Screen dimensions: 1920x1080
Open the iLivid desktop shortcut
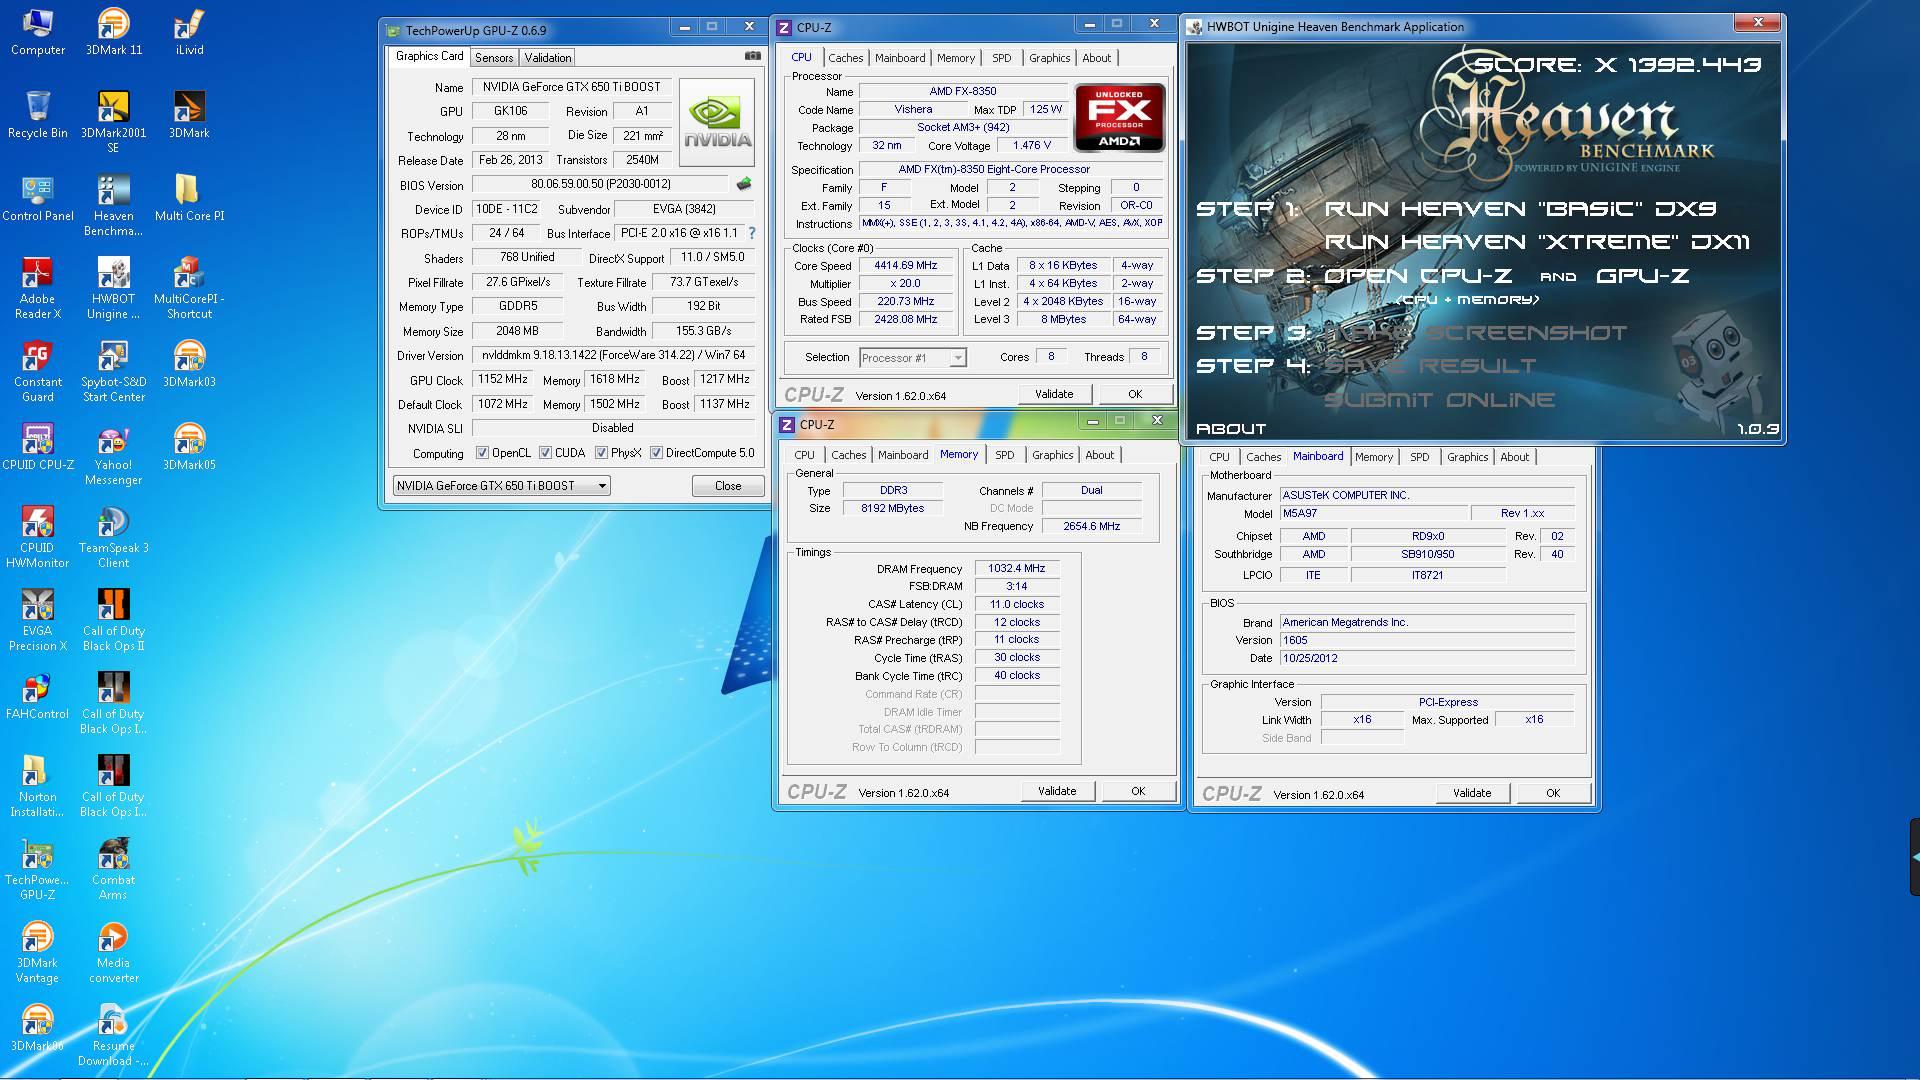(x=189, y=32)
